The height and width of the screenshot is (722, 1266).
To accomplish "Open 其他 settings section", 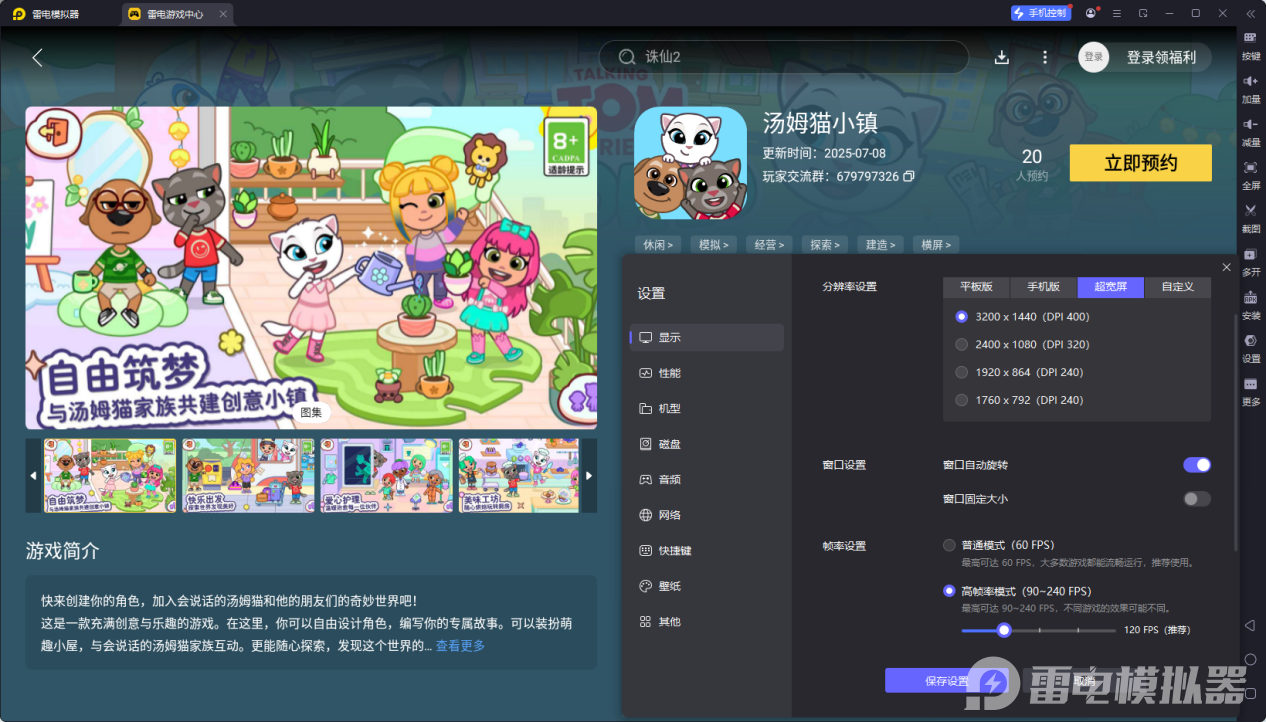I will click(x=706, y=621).
